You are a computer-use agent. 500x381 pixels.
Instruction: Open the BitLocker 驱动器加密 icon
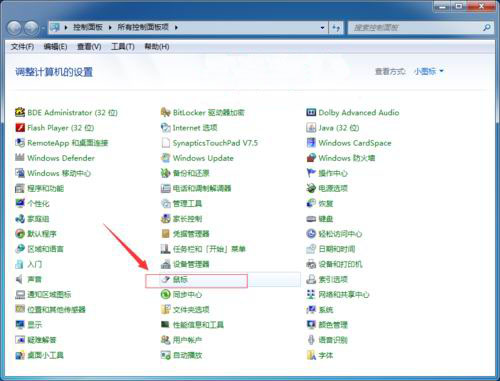[x=165, y=112]
